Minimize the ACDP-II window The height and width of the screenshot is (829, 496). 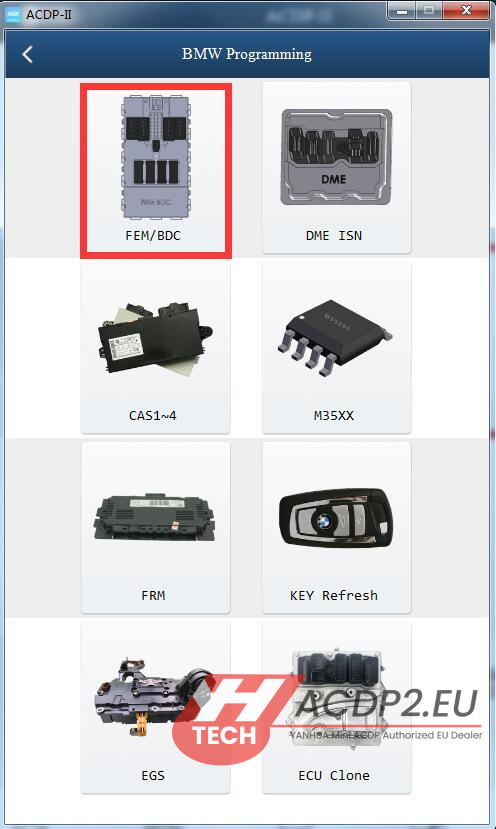pyautogui.click(x=402, y=11)
